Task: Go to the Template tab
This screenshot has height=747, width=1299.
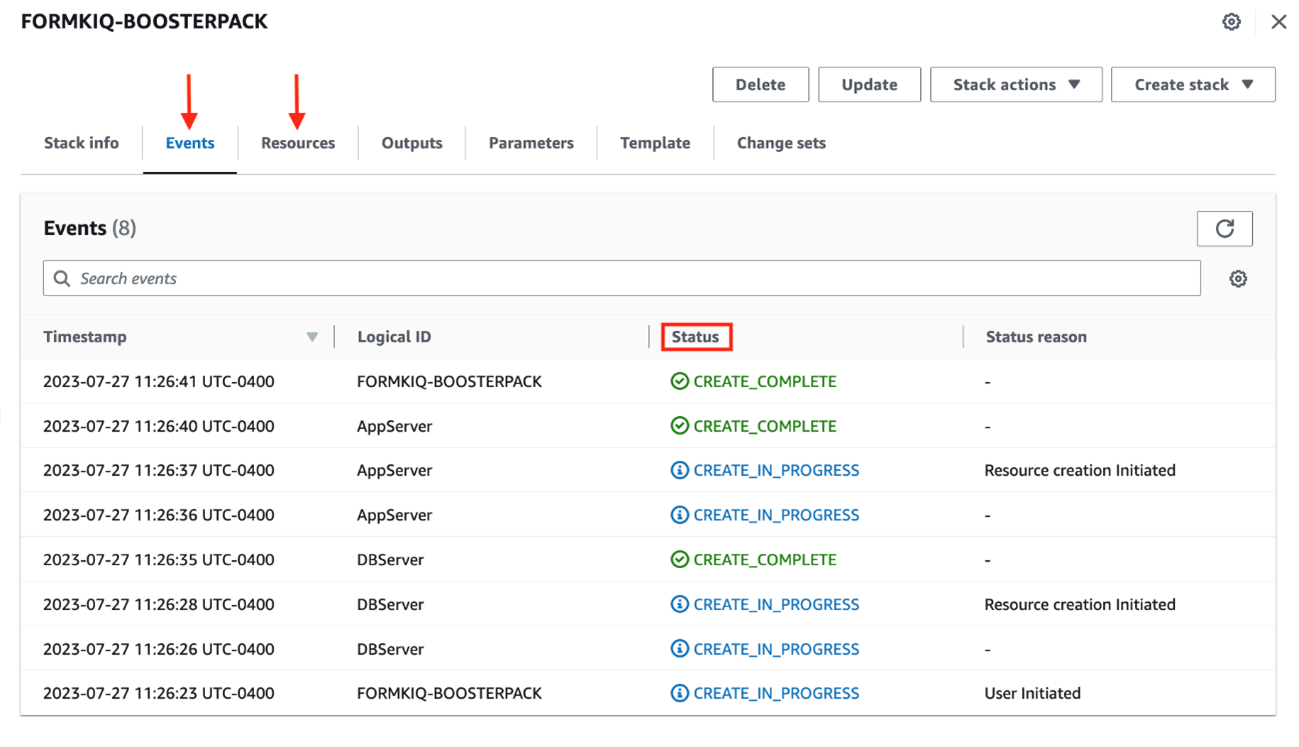Action: click(655, 143)
